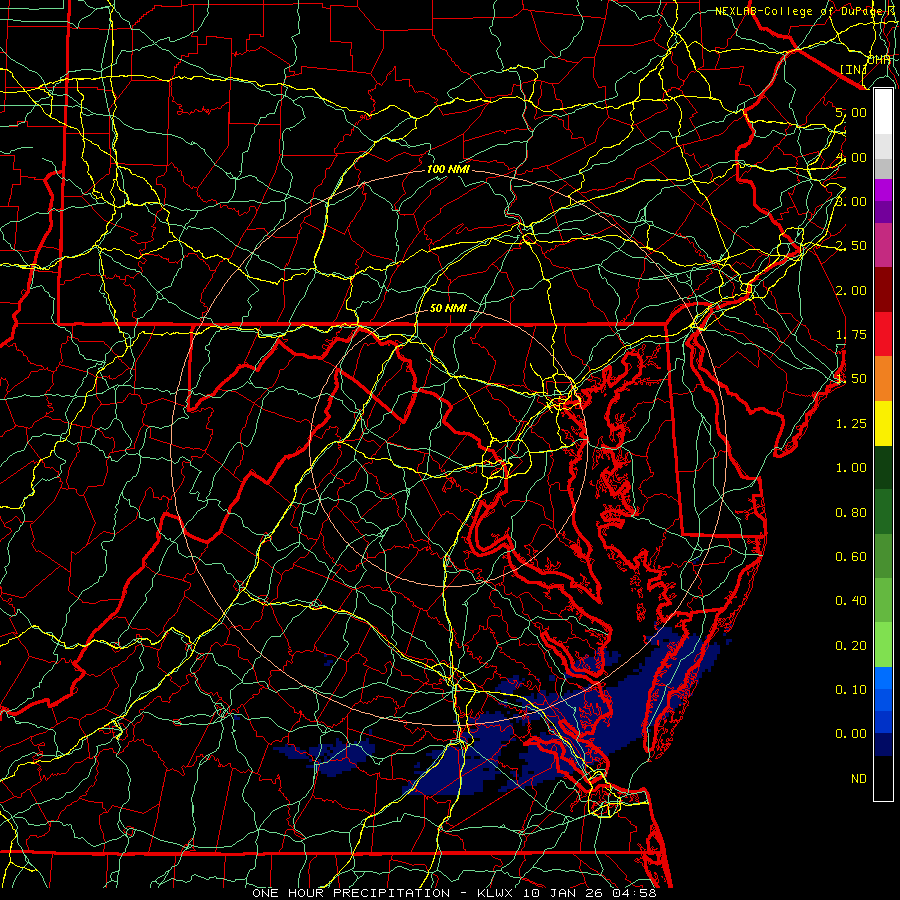Viewport: 900px width, 900px height.
Task: Click the ND no-data legend label
Action: point(859,779)
